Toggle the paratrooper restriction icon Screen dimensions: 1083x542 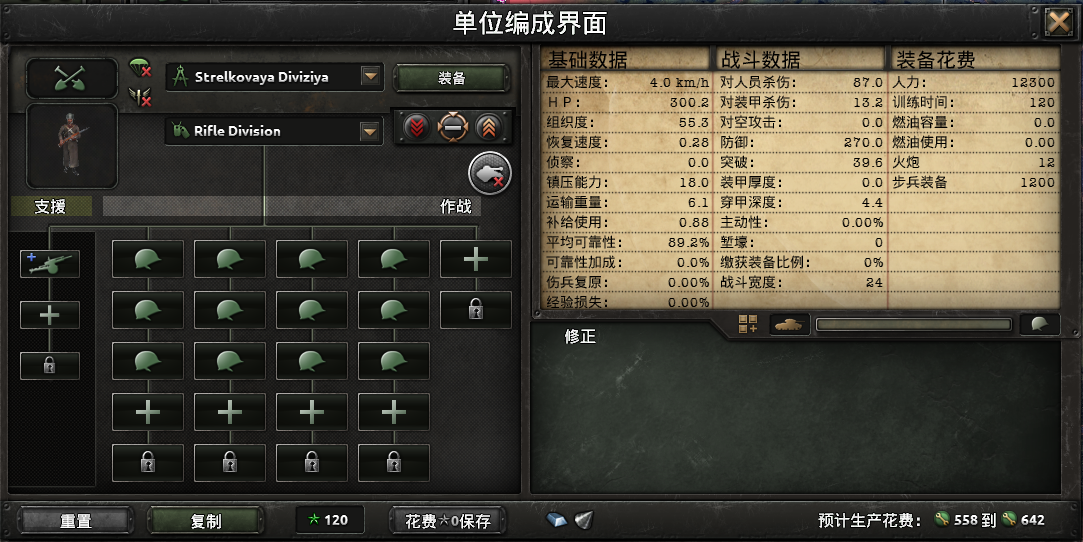pyautogui.click(x=140, y=68)
